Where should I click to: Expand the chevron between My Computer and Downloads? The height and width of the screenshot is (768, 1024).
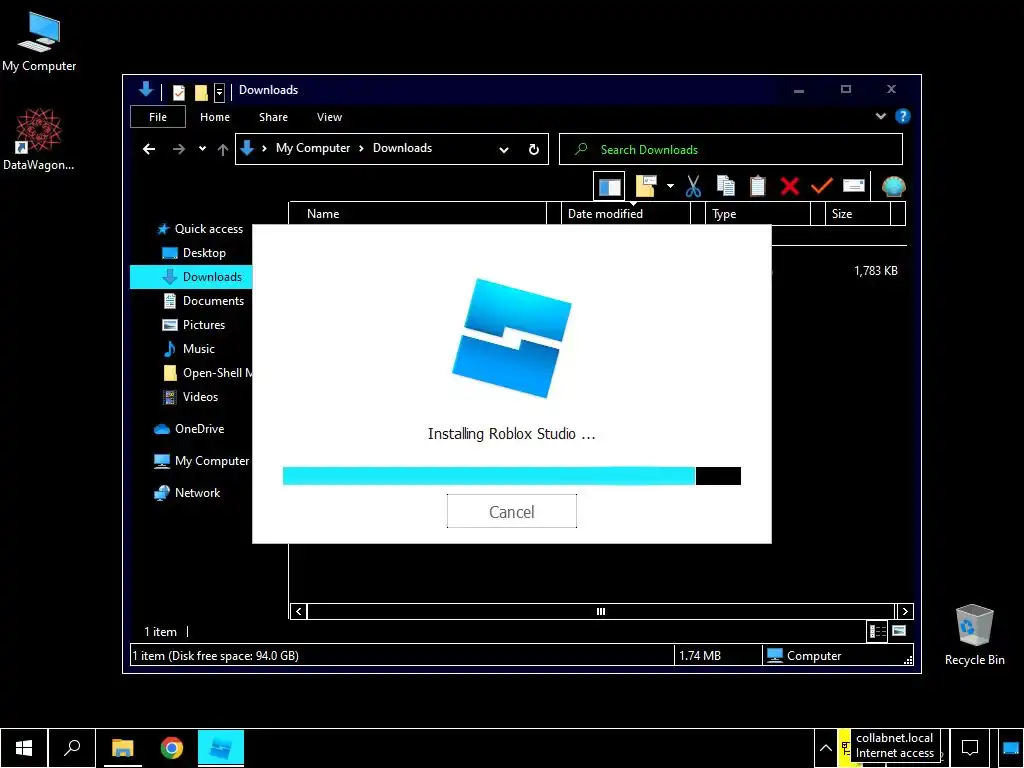point(361,148)
